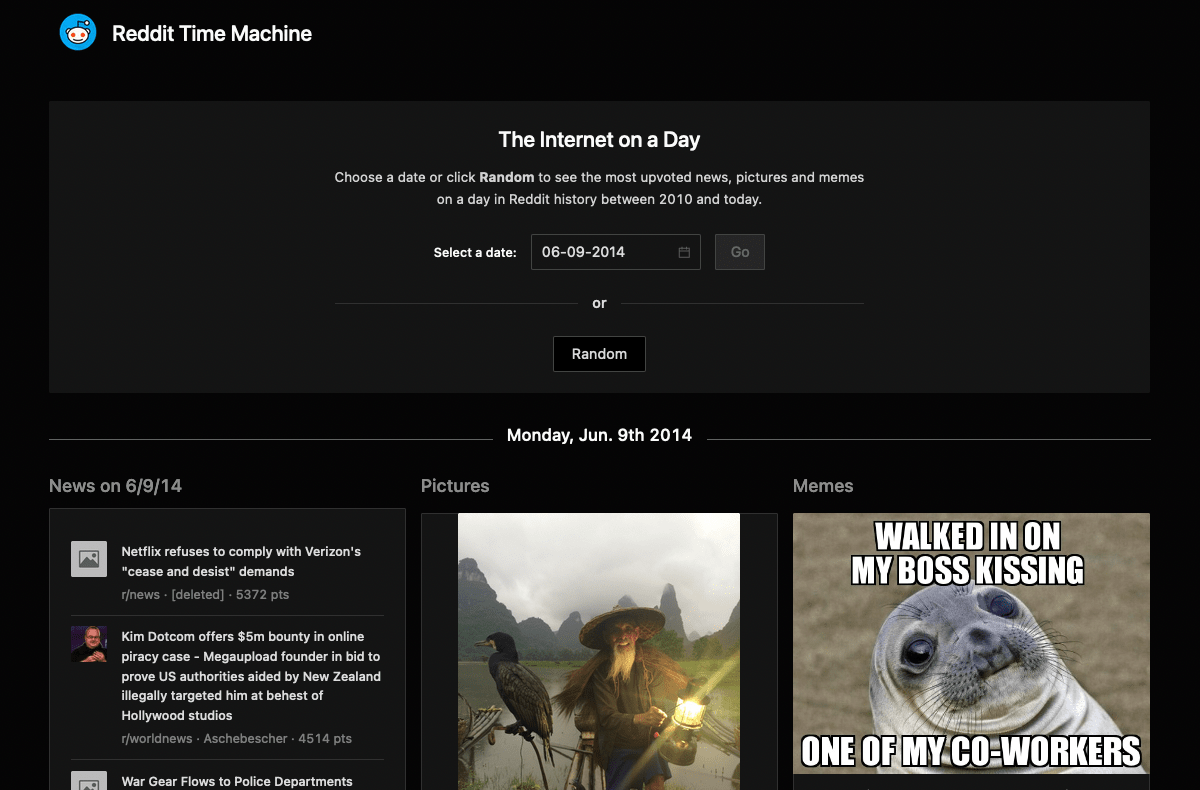Click the 'Monday, Jun. 9th 2014' date banner
The height and width of the screenshot is (790, 1200).
[599, 434]
